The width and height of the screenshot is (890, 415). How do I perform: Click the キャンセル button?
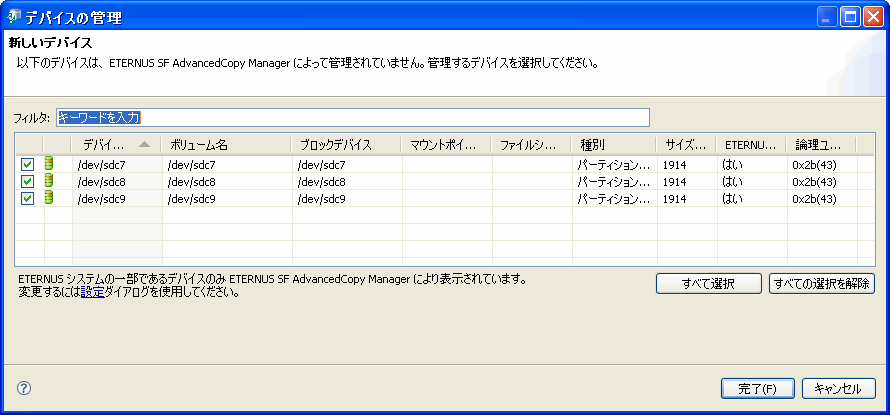[838, 389]
